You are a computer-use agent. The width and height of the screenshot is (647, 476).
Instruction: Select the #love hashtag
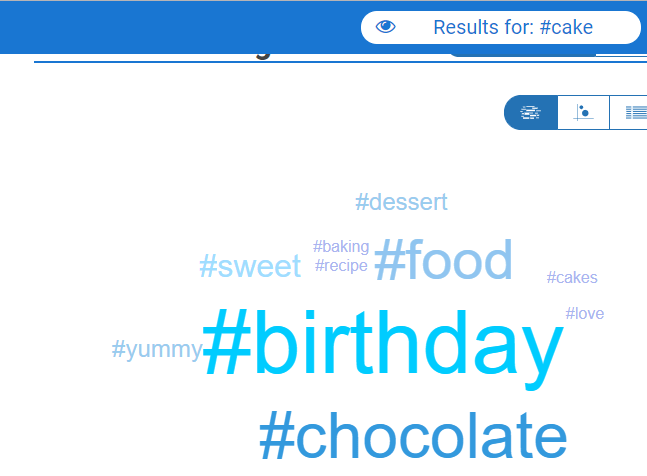tap(585, 313)
